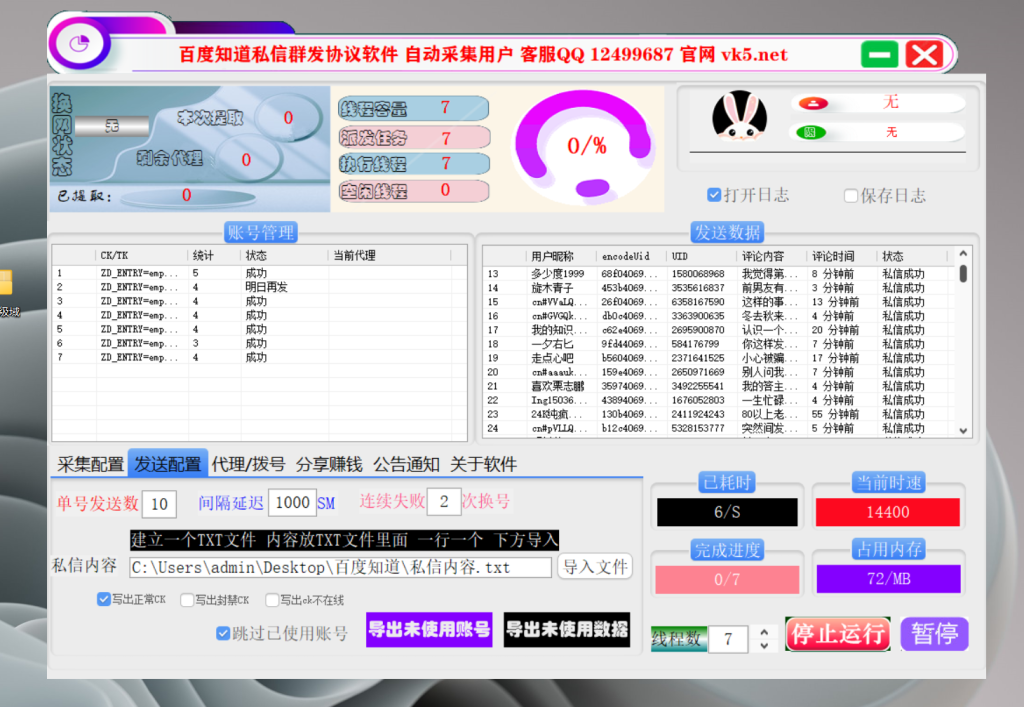This screenshot has height=707, width=1024.
Task: Disable the 打开日志 checkbox
Action: [x=713, y=196]
